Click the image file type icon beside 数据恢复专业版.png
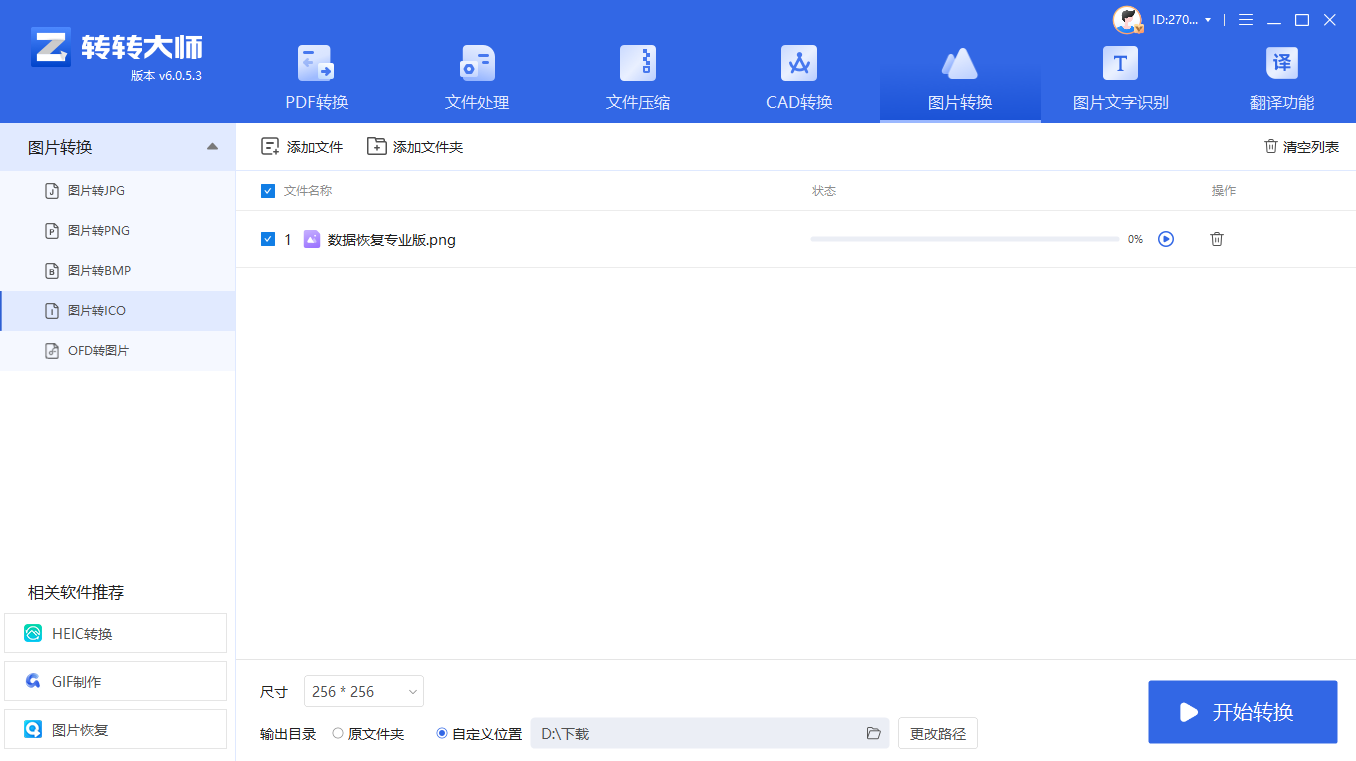Screen dimensions: 1356x761 pos(312,239)
